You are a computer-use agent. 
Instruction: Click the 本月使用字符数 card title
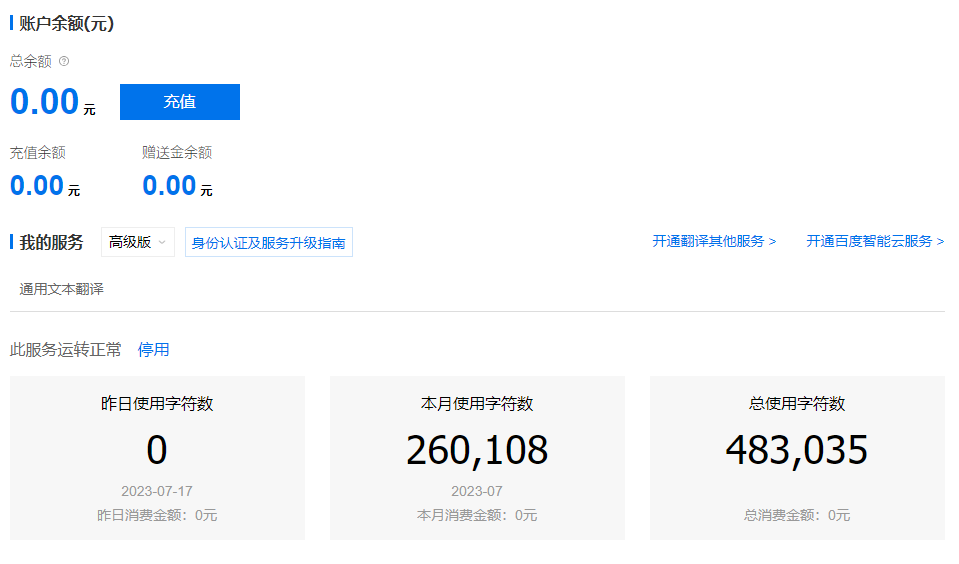(x=477, y=403)
